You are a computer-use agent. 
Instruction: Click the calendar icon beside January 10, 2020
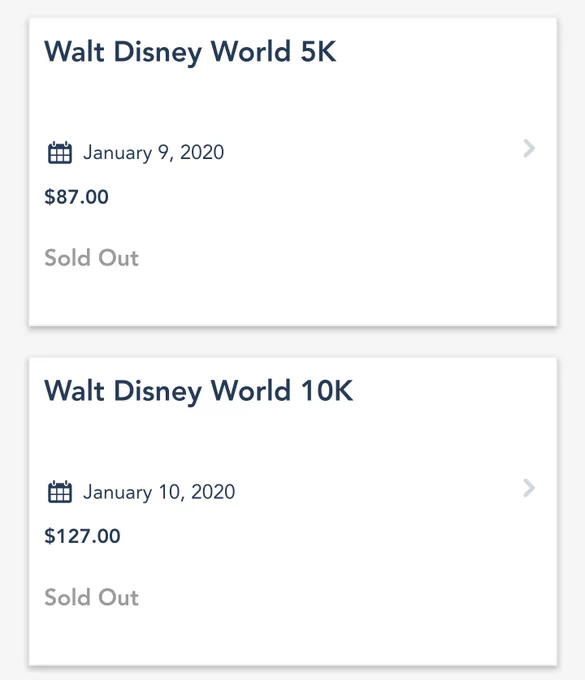[59, 492]
